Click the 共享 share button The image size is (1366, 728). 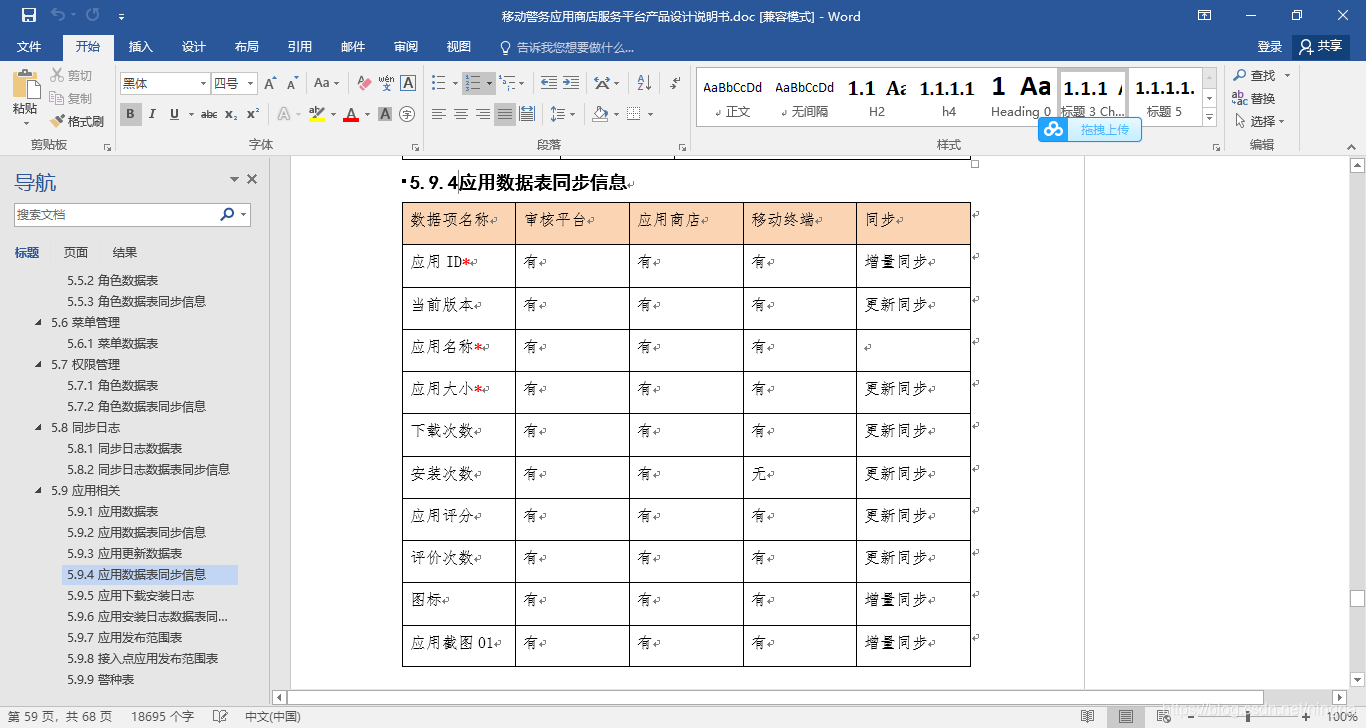[1321, 47]
